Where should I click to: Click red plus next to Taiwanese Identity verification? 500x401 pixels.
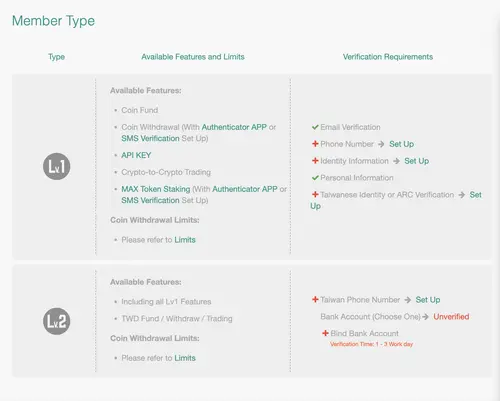tap(315, 194)
